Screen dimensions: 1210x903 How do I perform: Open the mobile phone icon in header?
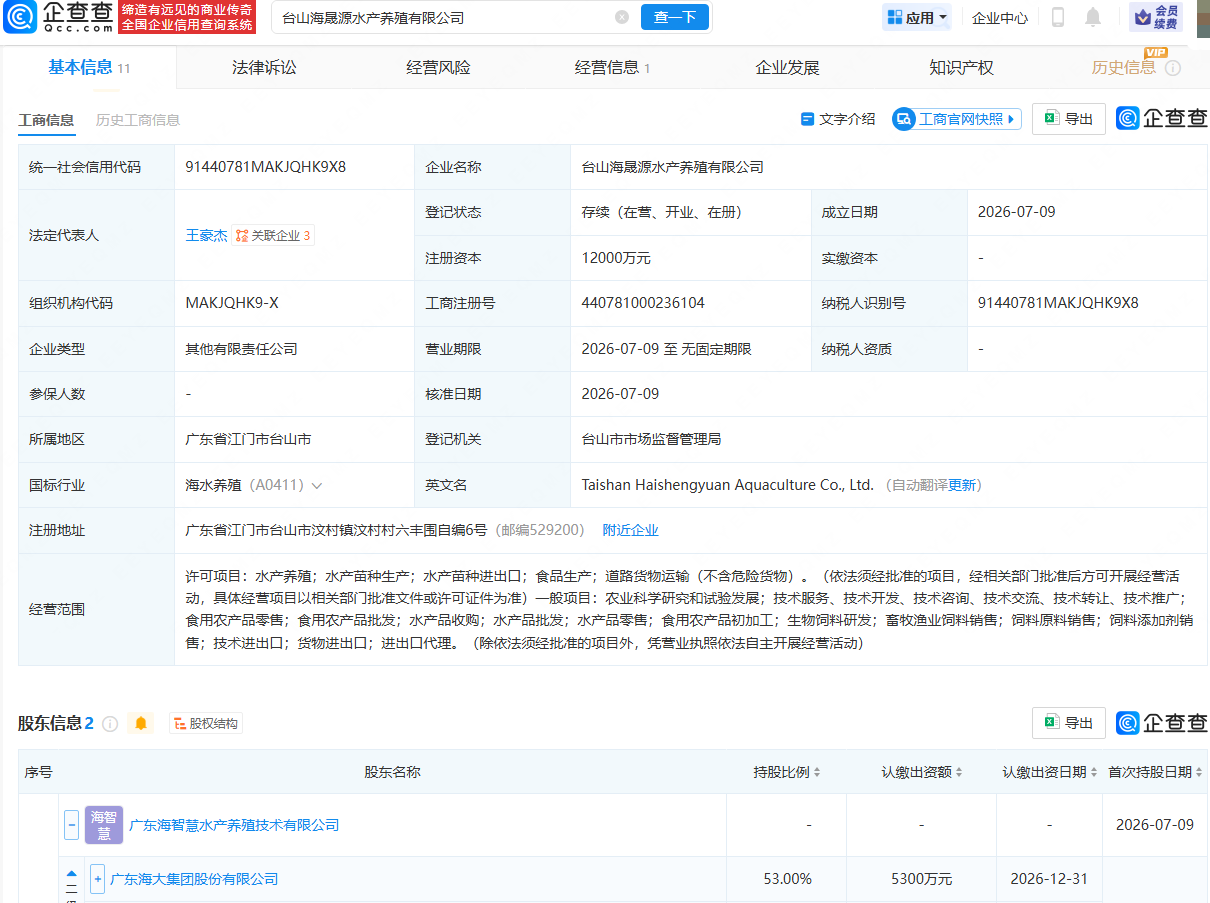[x=1058, y=17]
